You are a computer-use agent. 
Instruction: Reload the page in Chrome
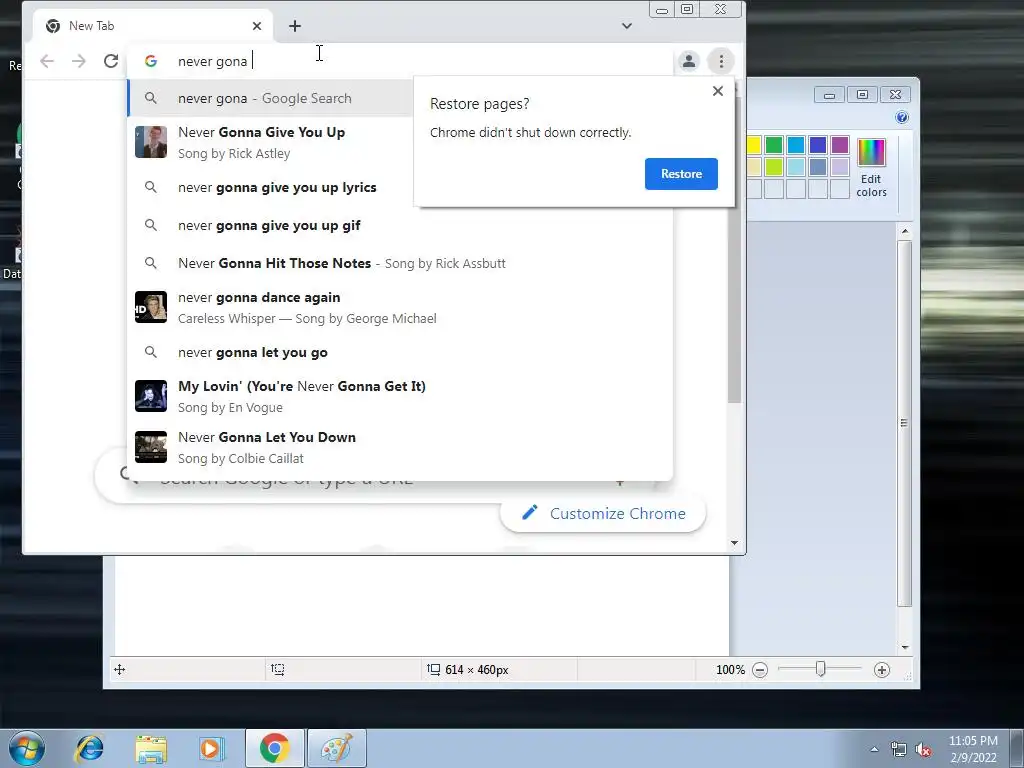coord(111,61)
